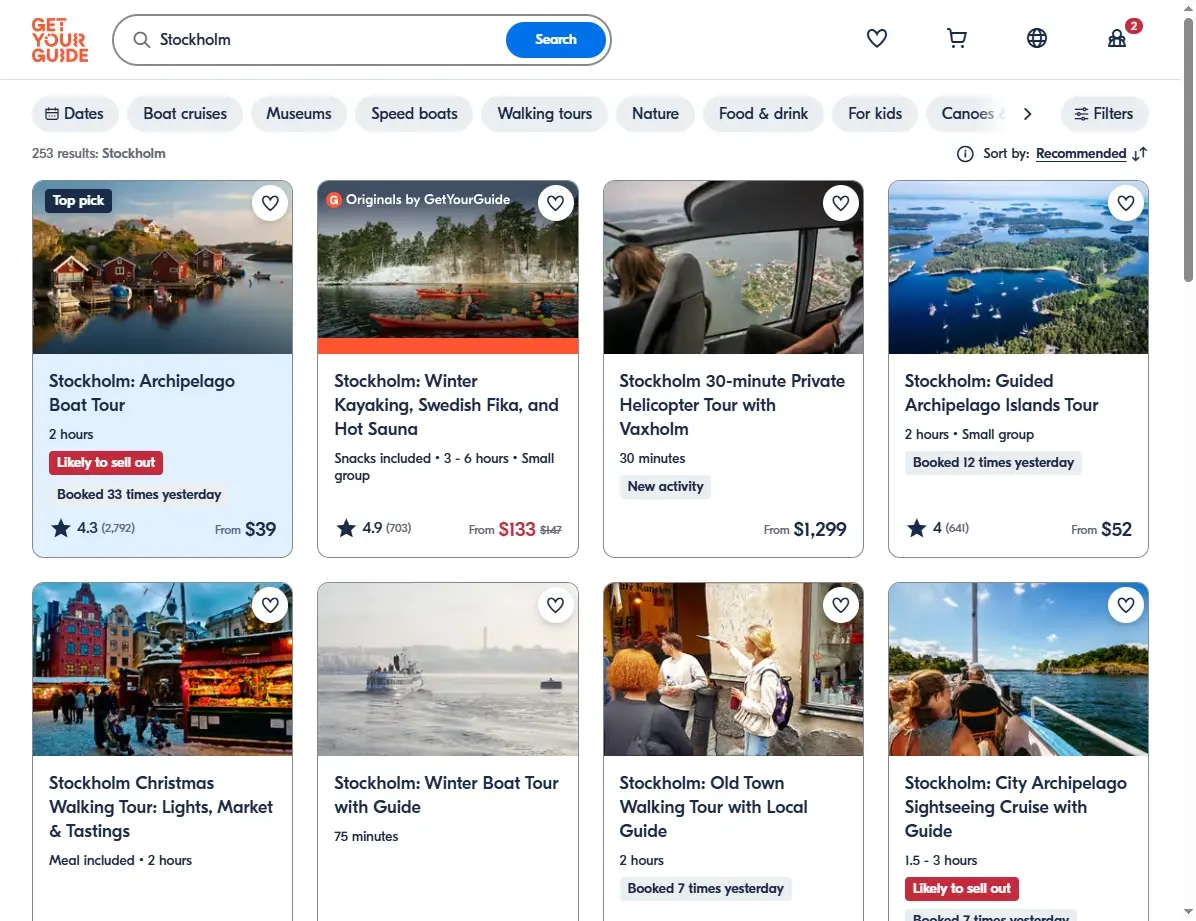
Task: Open the Filters panel
Action: coord(1104,114)
